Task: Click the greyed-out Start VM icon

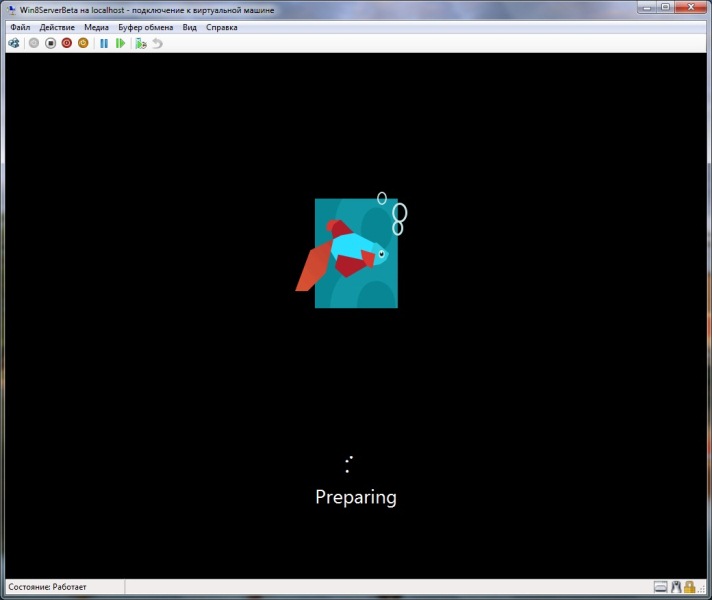Action: click(34, 44)
